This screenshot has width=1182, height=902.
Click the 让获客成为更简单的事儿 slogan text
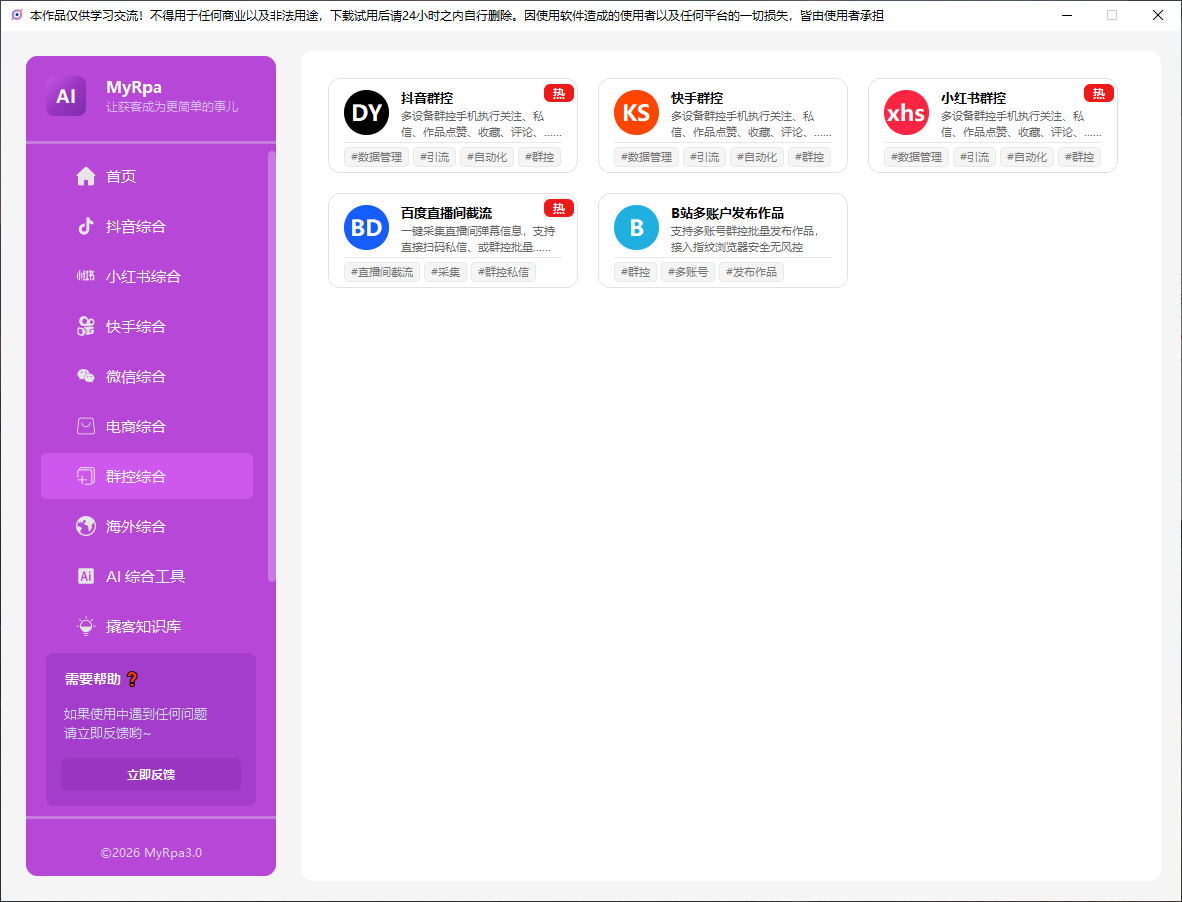click(172, 107)
